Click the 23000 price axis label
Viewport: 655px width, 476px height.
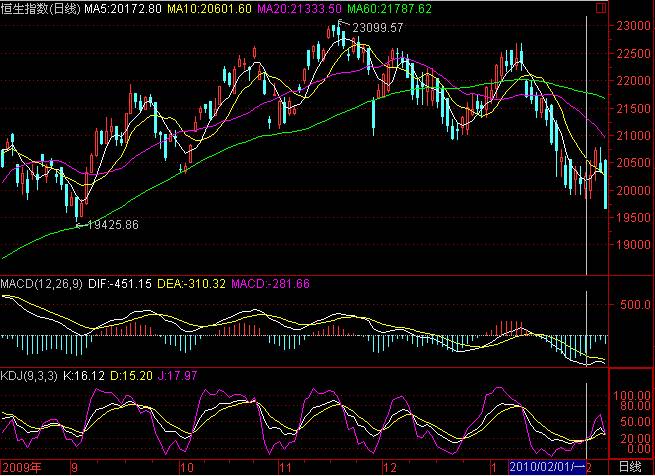633,26
